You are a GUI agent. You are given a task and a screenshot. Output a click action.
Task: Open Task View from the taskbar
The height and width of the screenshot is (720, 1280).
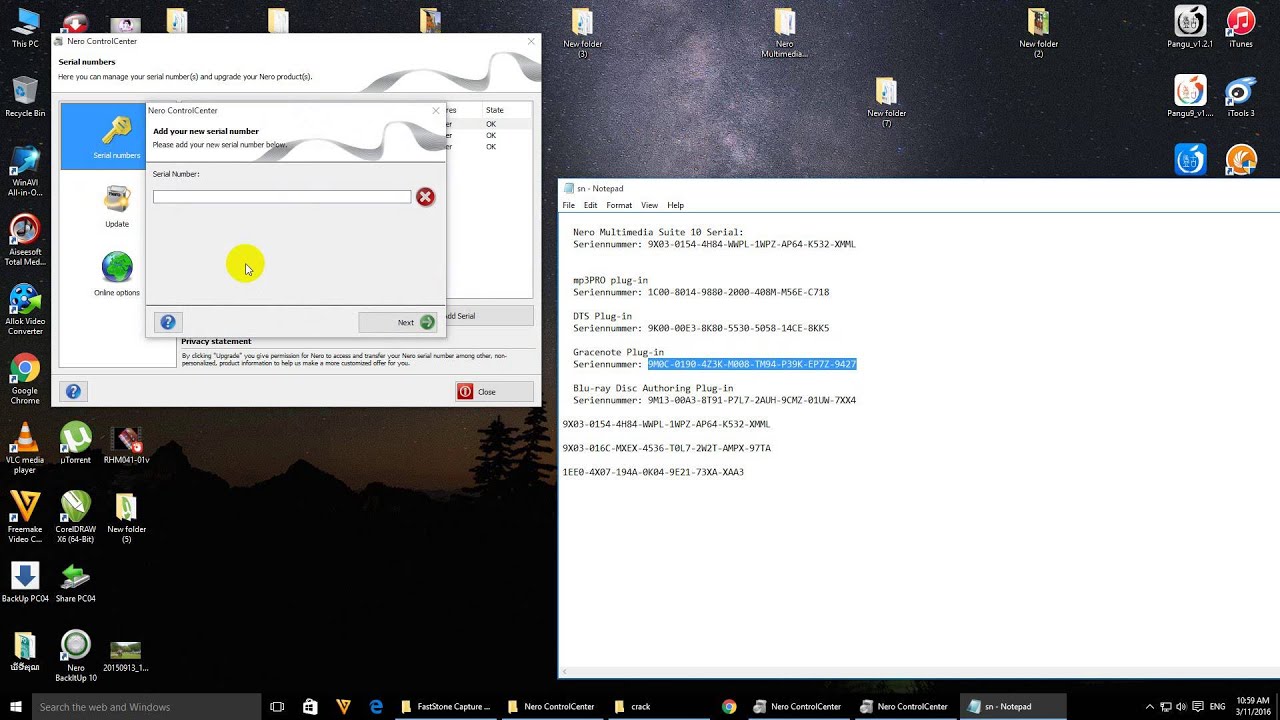tap(278, 707)
